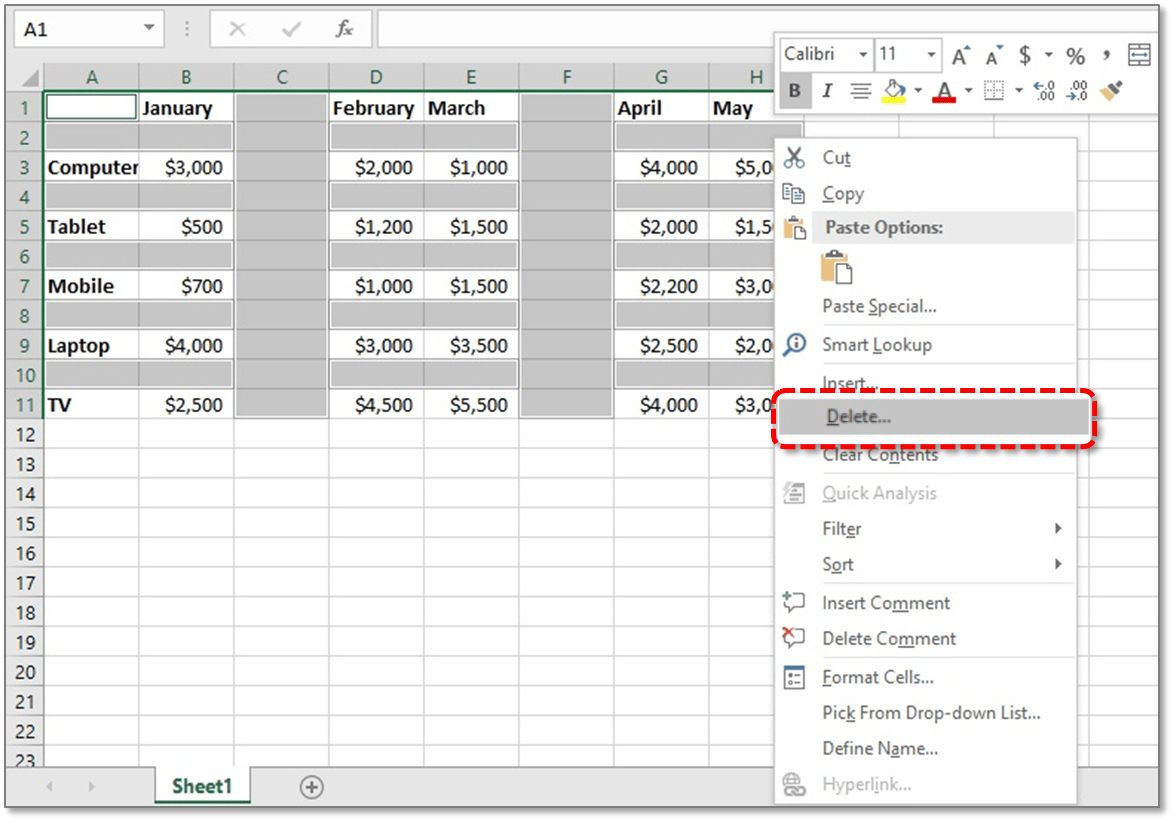Expand the Filter submenu
This screenshot has width=1173, height=821.
click(x=1058, y=528)
